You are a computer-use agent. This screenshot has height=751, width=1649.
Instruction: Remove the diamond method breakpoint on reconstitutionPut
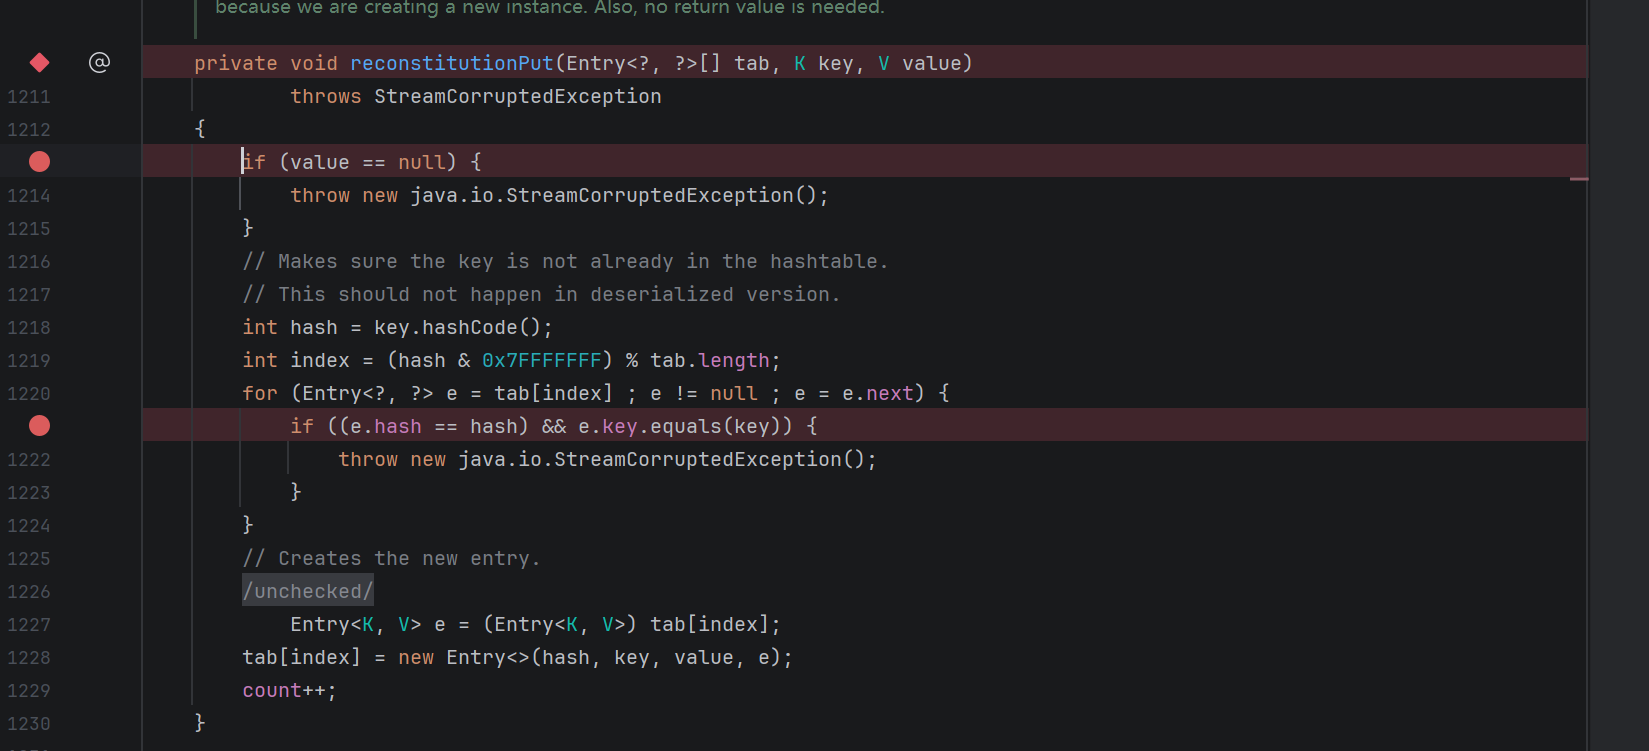pos(39,63)
